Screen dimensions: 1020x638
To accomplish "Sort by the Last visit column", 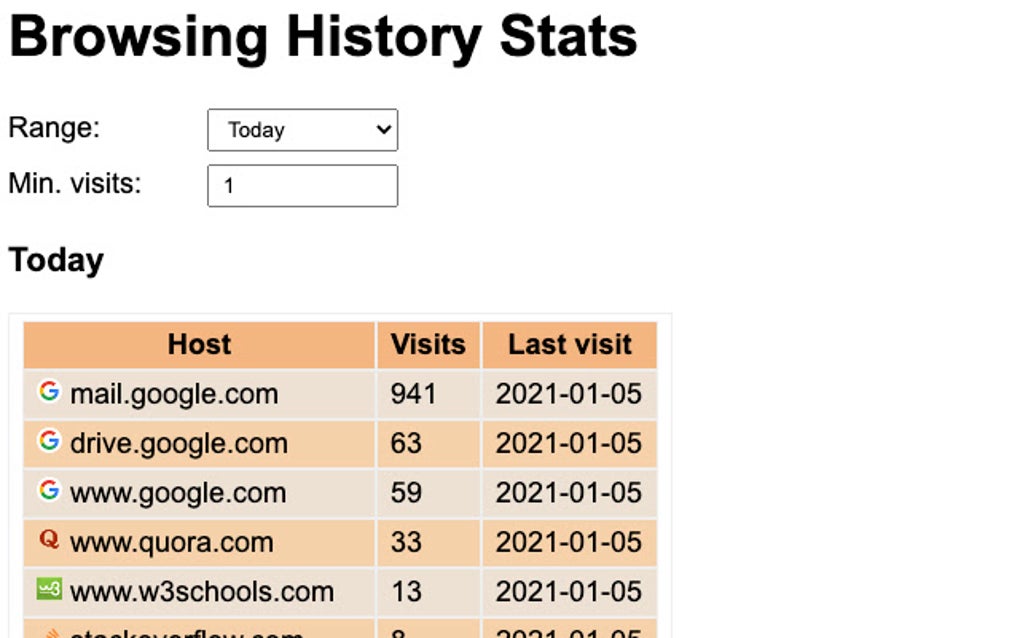I will tap(569, 344).
